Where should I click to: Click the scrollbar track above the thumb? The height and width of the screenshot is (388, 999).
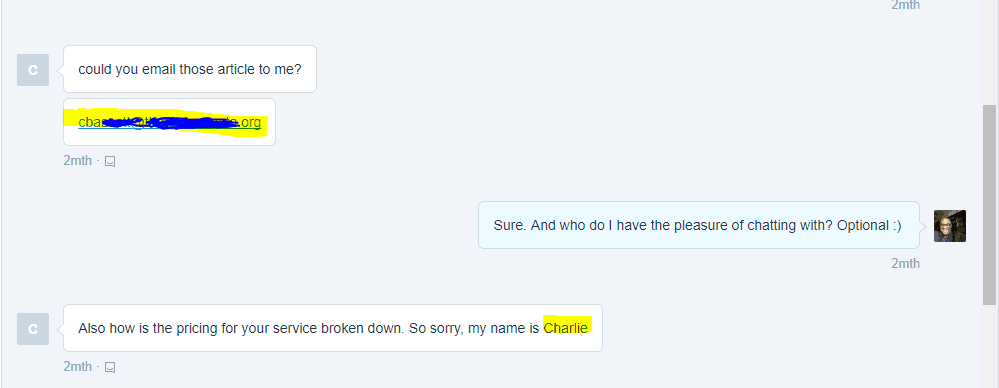pos(989,52)
